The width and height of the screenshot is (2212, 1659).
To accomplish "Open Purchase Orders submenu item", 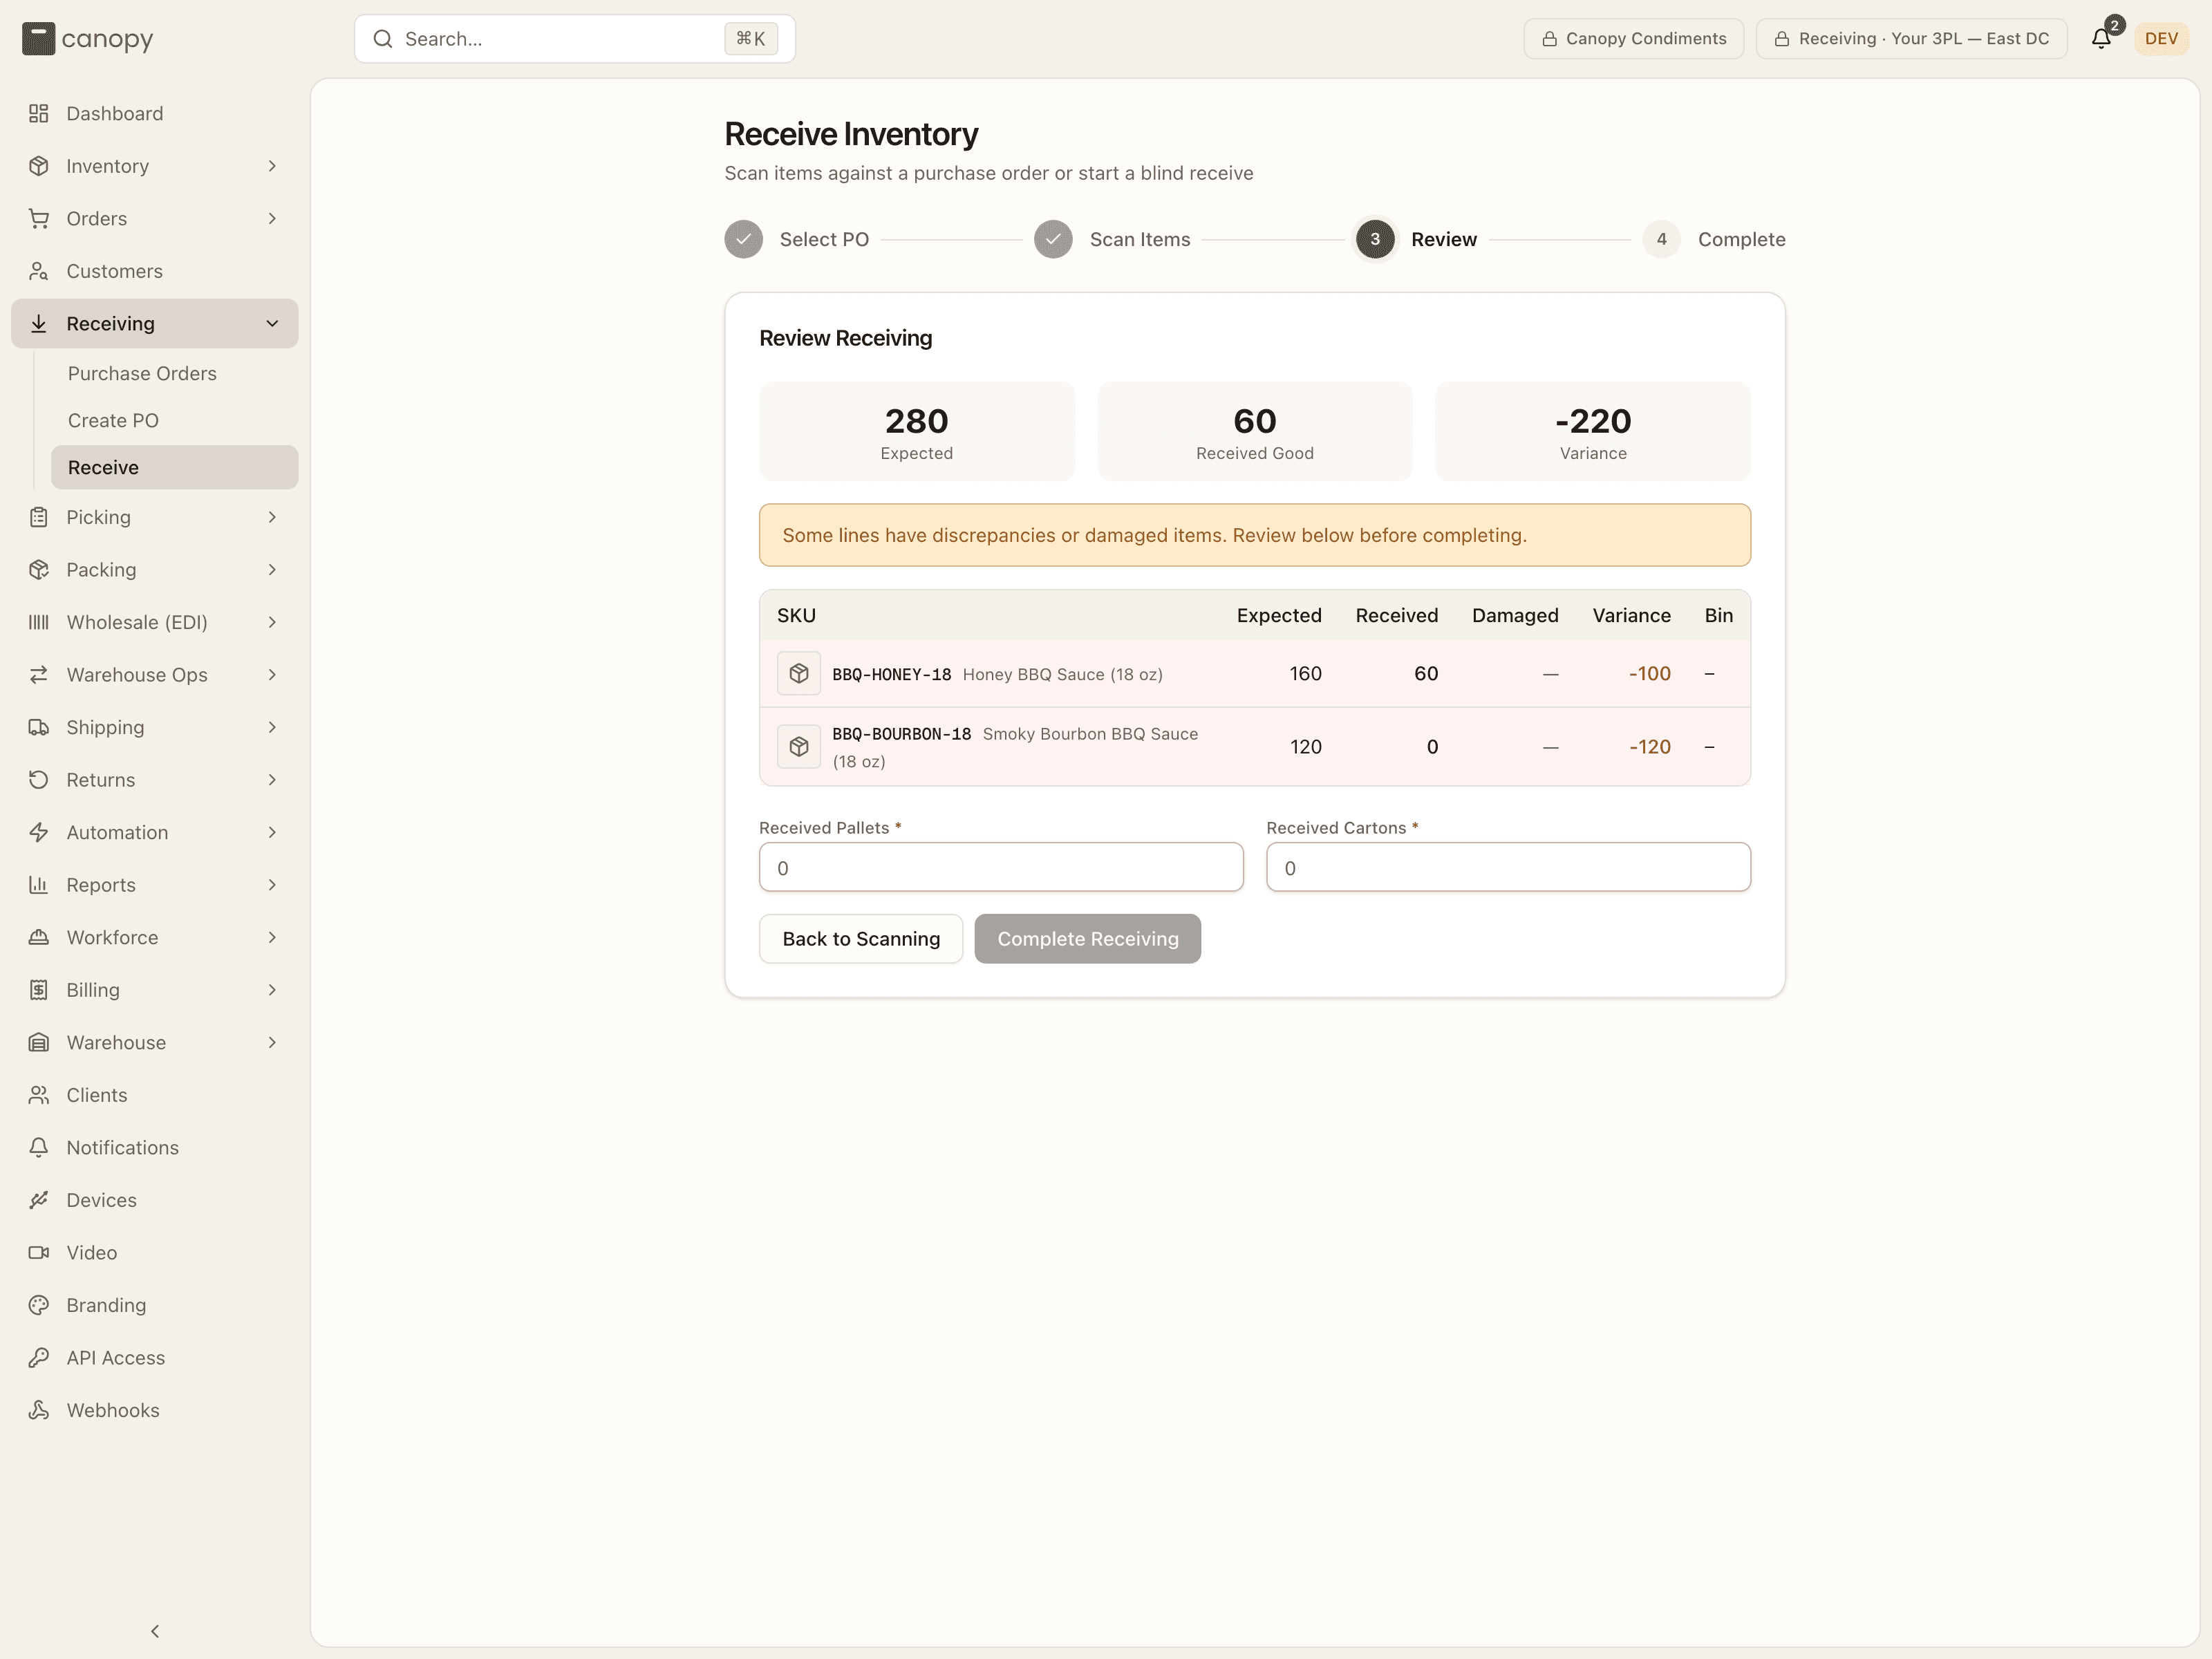I will 175,373.
